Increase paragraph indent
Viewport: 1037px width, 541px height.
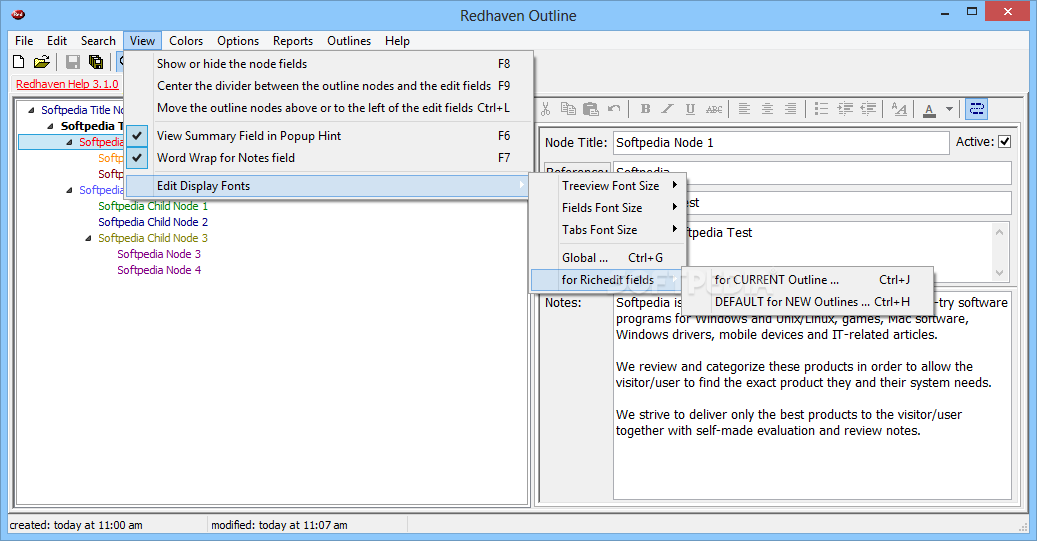point(845,109)
